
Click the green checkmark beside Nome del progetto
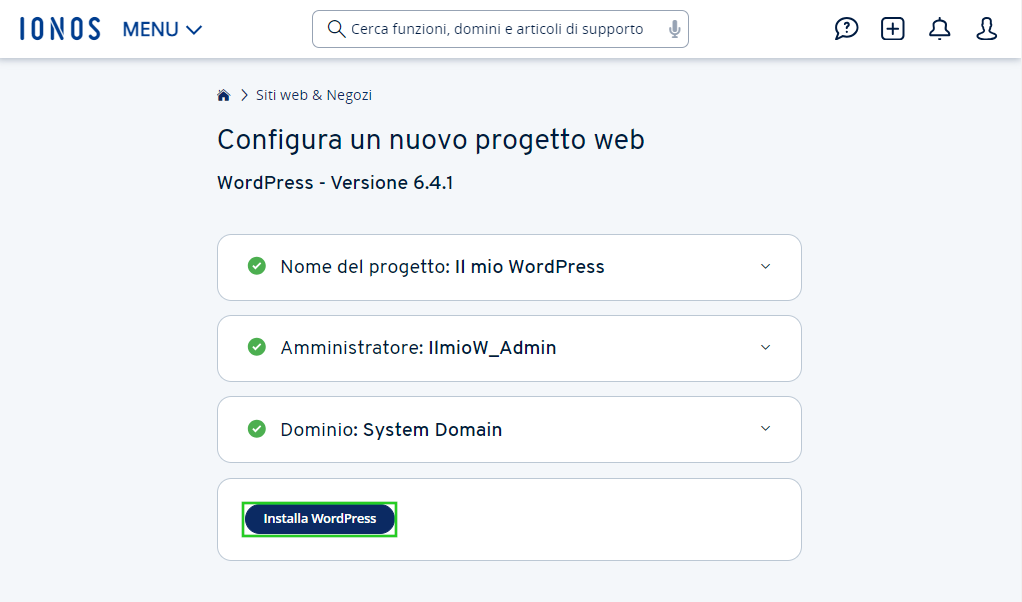(257, 266)
